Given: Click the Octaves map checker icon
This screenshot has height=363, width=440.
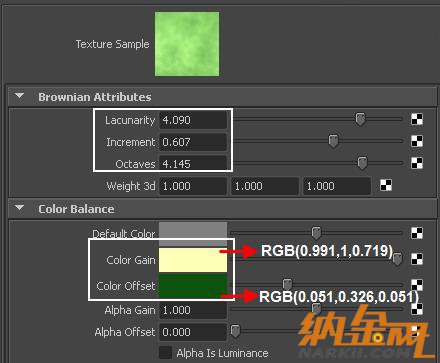Looking at the screenshot, I should click(x=417, y=163).
